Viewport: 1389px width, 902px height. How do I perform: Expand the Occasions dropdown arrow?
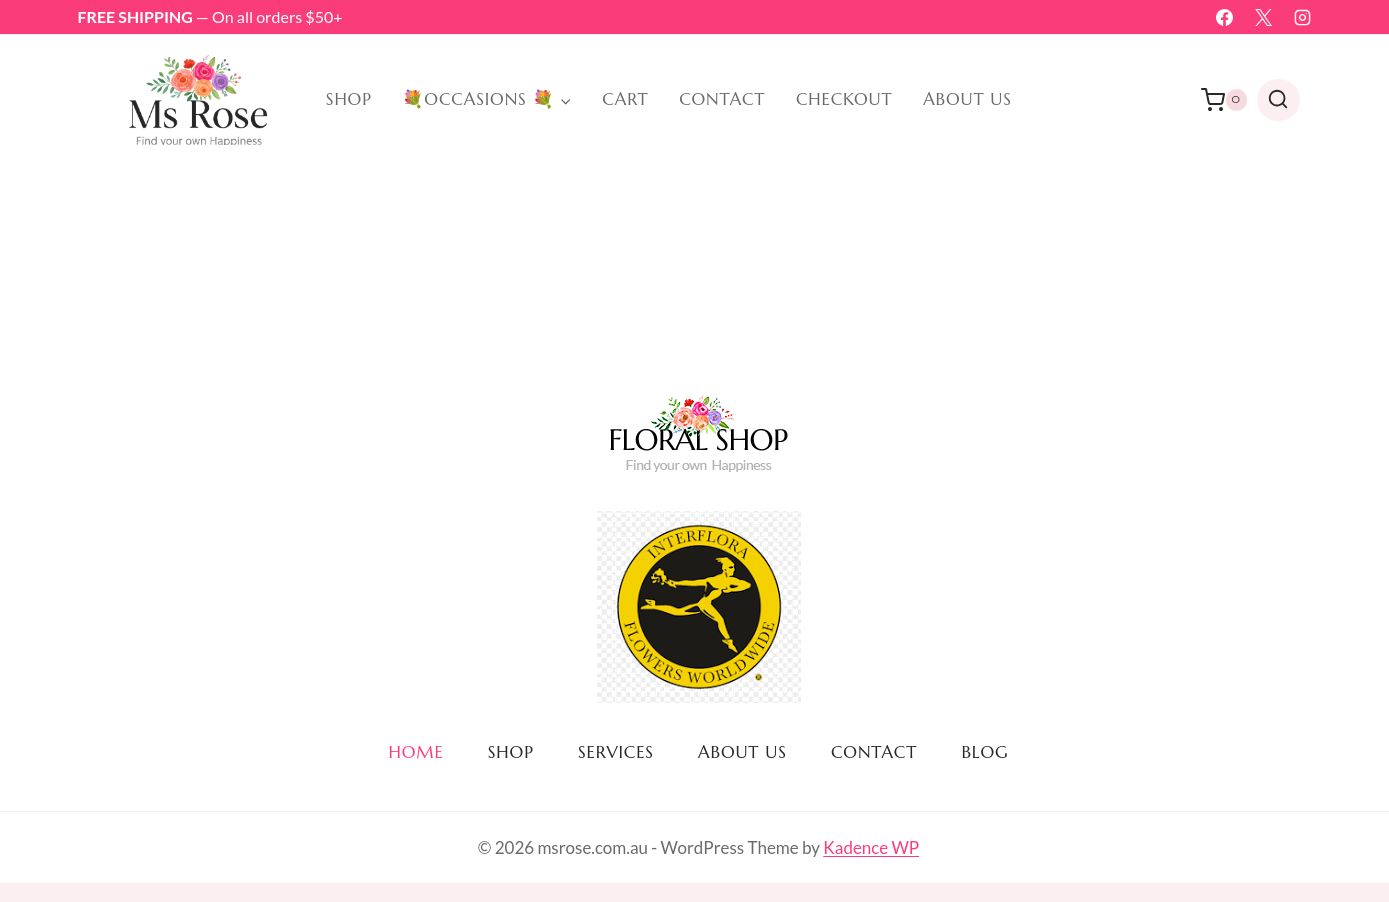click(565, 101)
